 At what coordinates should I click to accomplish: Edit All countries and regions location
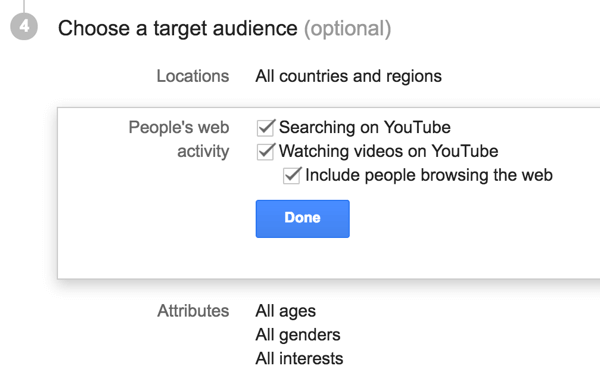(348, 76)
